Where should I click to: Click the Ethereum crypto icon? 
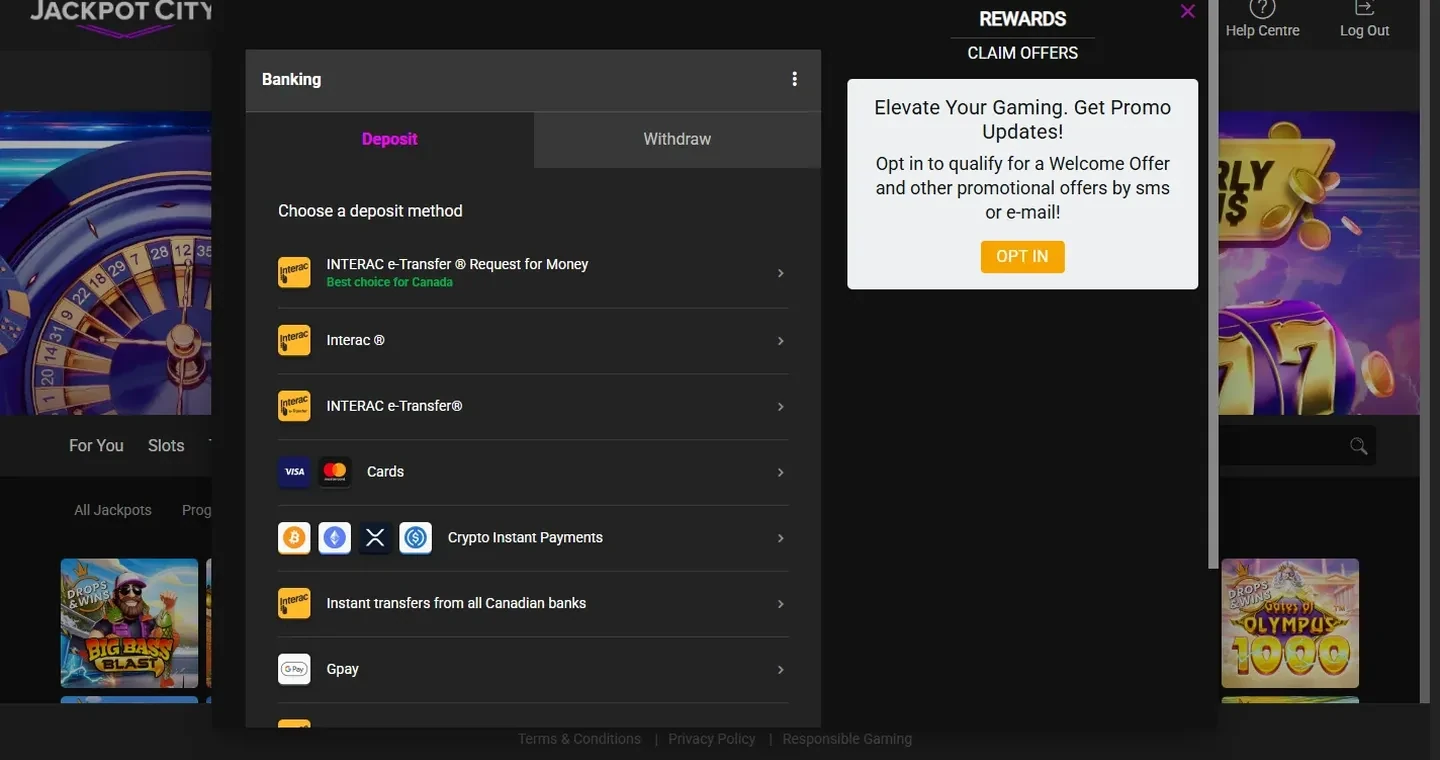335,538
